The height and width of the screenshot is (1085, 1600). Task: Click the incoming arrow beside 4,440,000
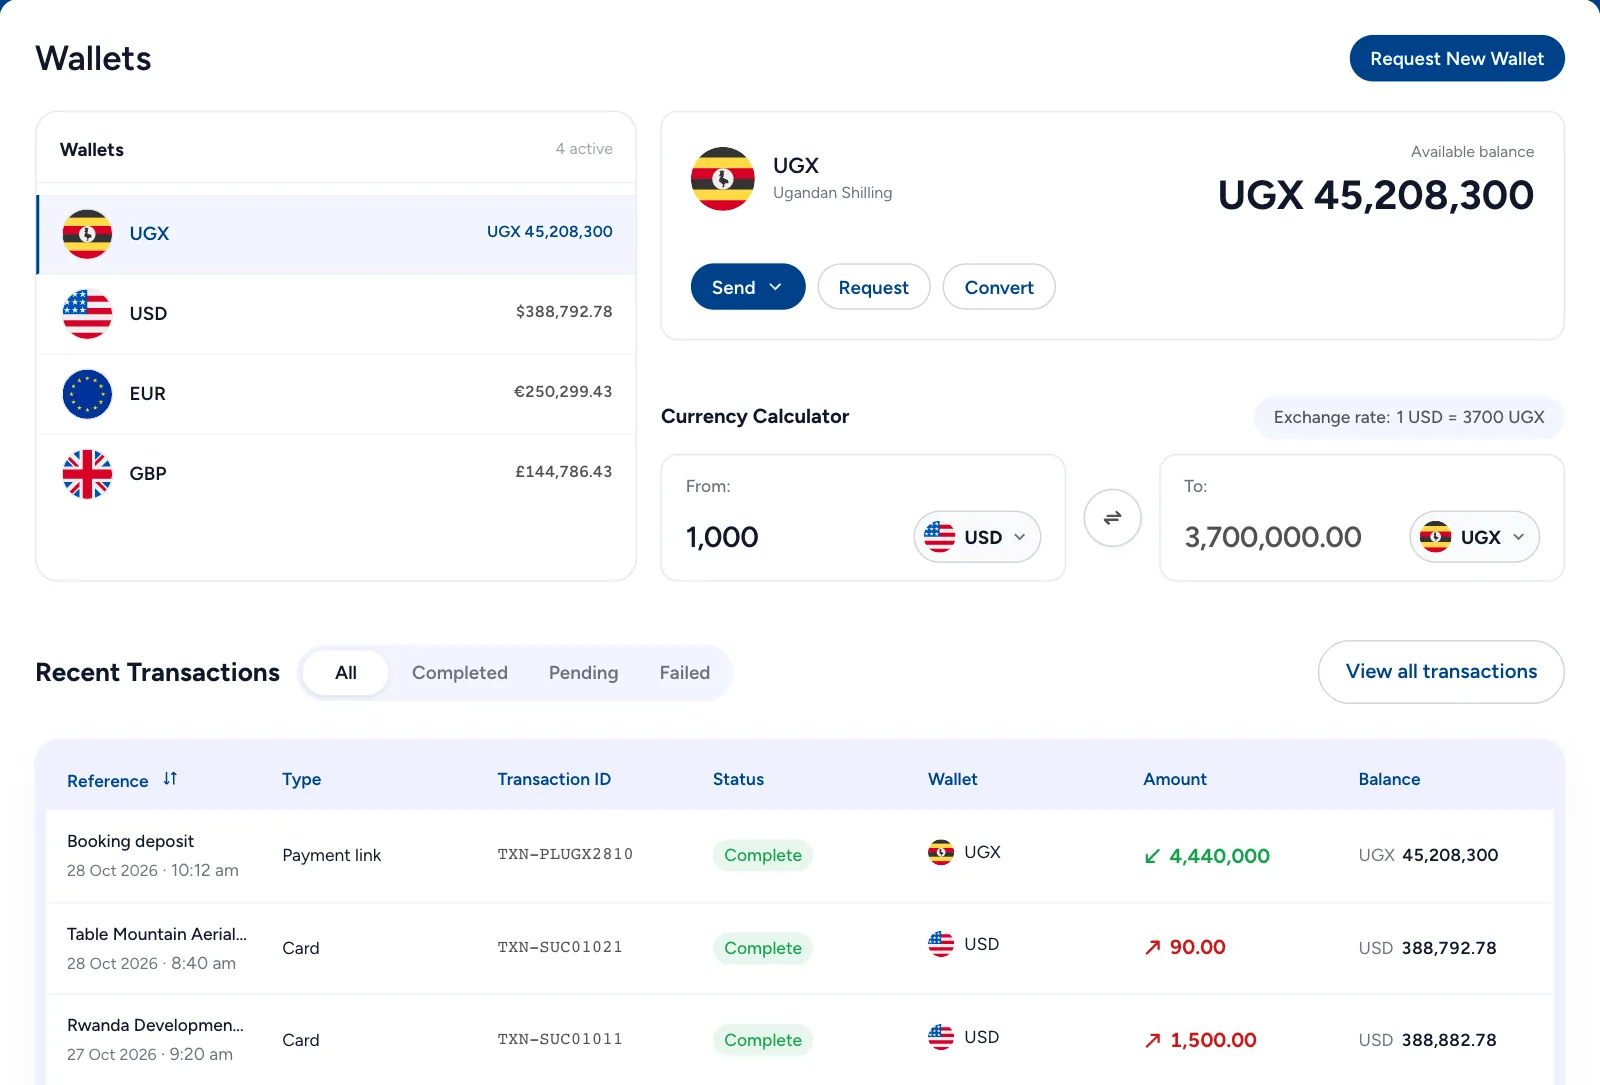(1152, 856)
